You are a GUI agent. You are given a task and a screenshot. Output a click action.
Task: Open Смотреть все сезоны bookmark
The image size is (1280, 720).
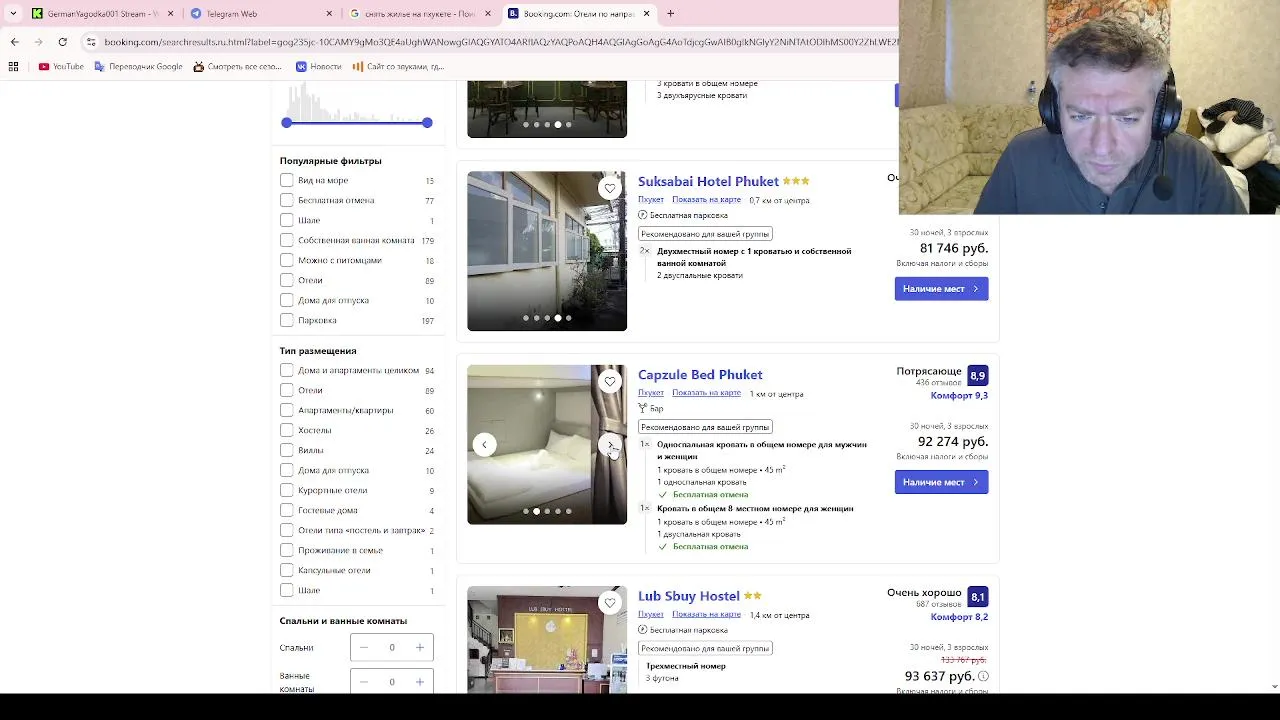(x=238, y=67)
